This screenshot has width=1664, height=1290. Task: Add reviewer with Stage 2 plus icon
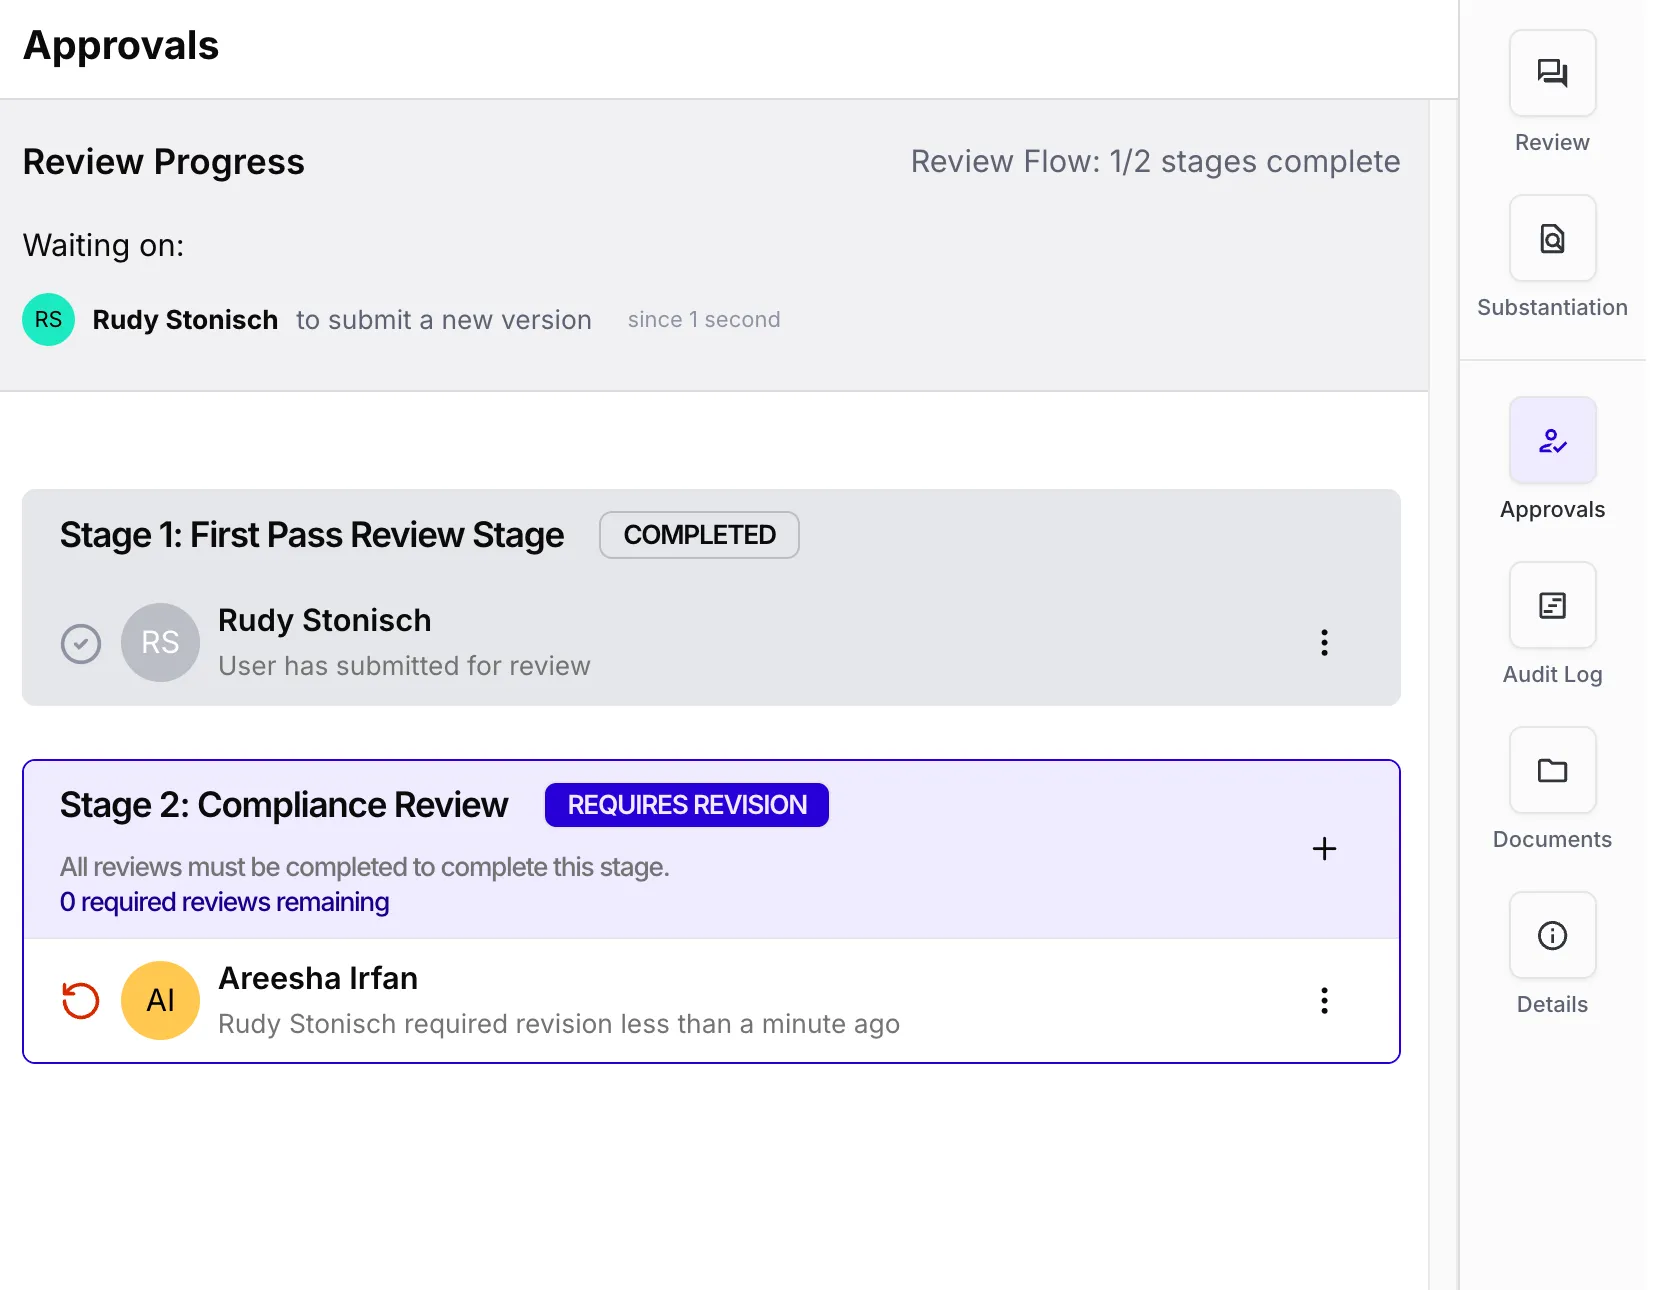pos(1324,849)
